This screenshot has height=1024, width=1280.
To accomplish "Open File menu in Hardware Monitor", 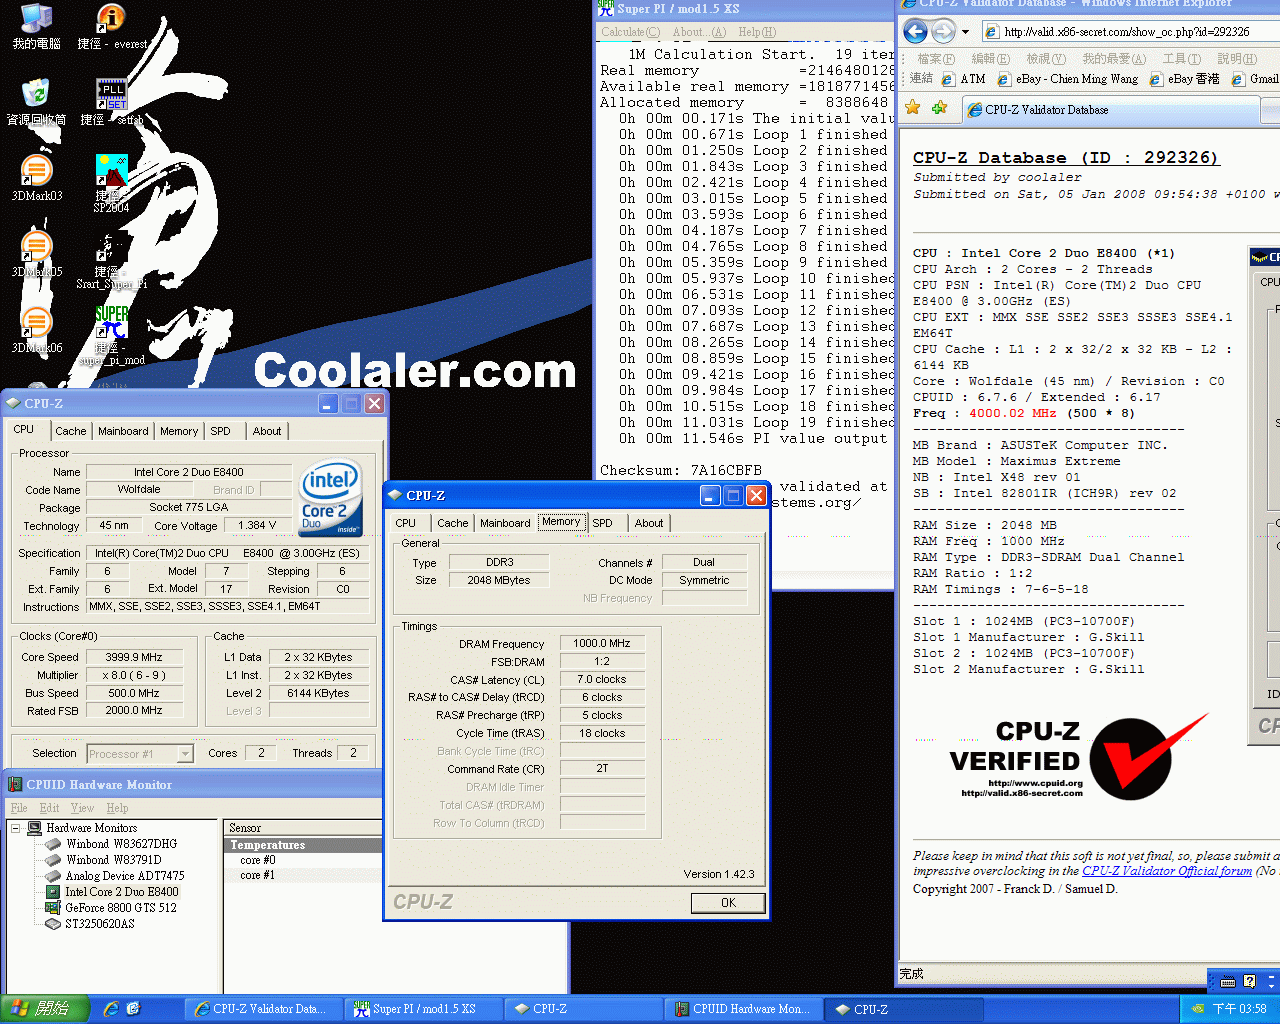I will coord(19,808).
